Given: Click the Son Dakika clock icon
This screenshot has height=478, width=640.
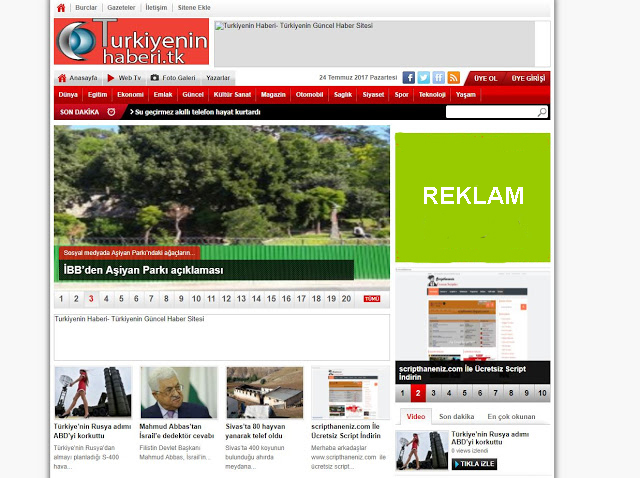Looking at the screenshot, I should point(112,112).
